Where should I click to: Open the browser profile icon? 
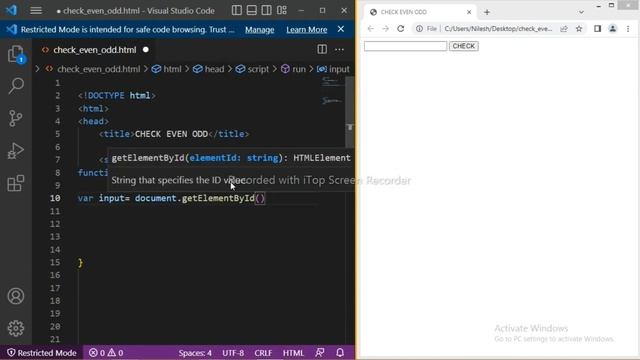pos(613,29)
